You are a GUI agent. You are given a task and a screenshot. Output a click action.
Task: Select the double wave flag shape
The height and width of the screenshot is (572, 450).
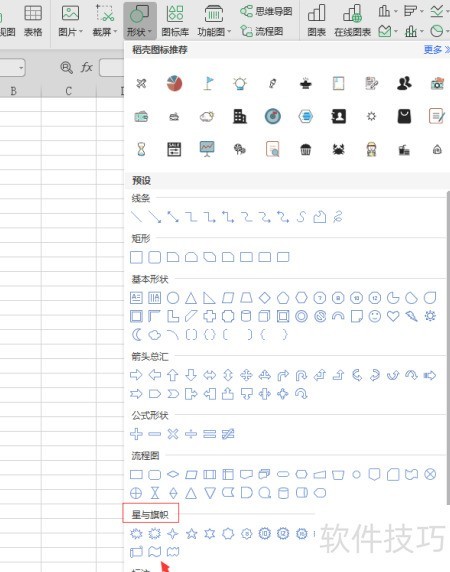click(173, 552)
